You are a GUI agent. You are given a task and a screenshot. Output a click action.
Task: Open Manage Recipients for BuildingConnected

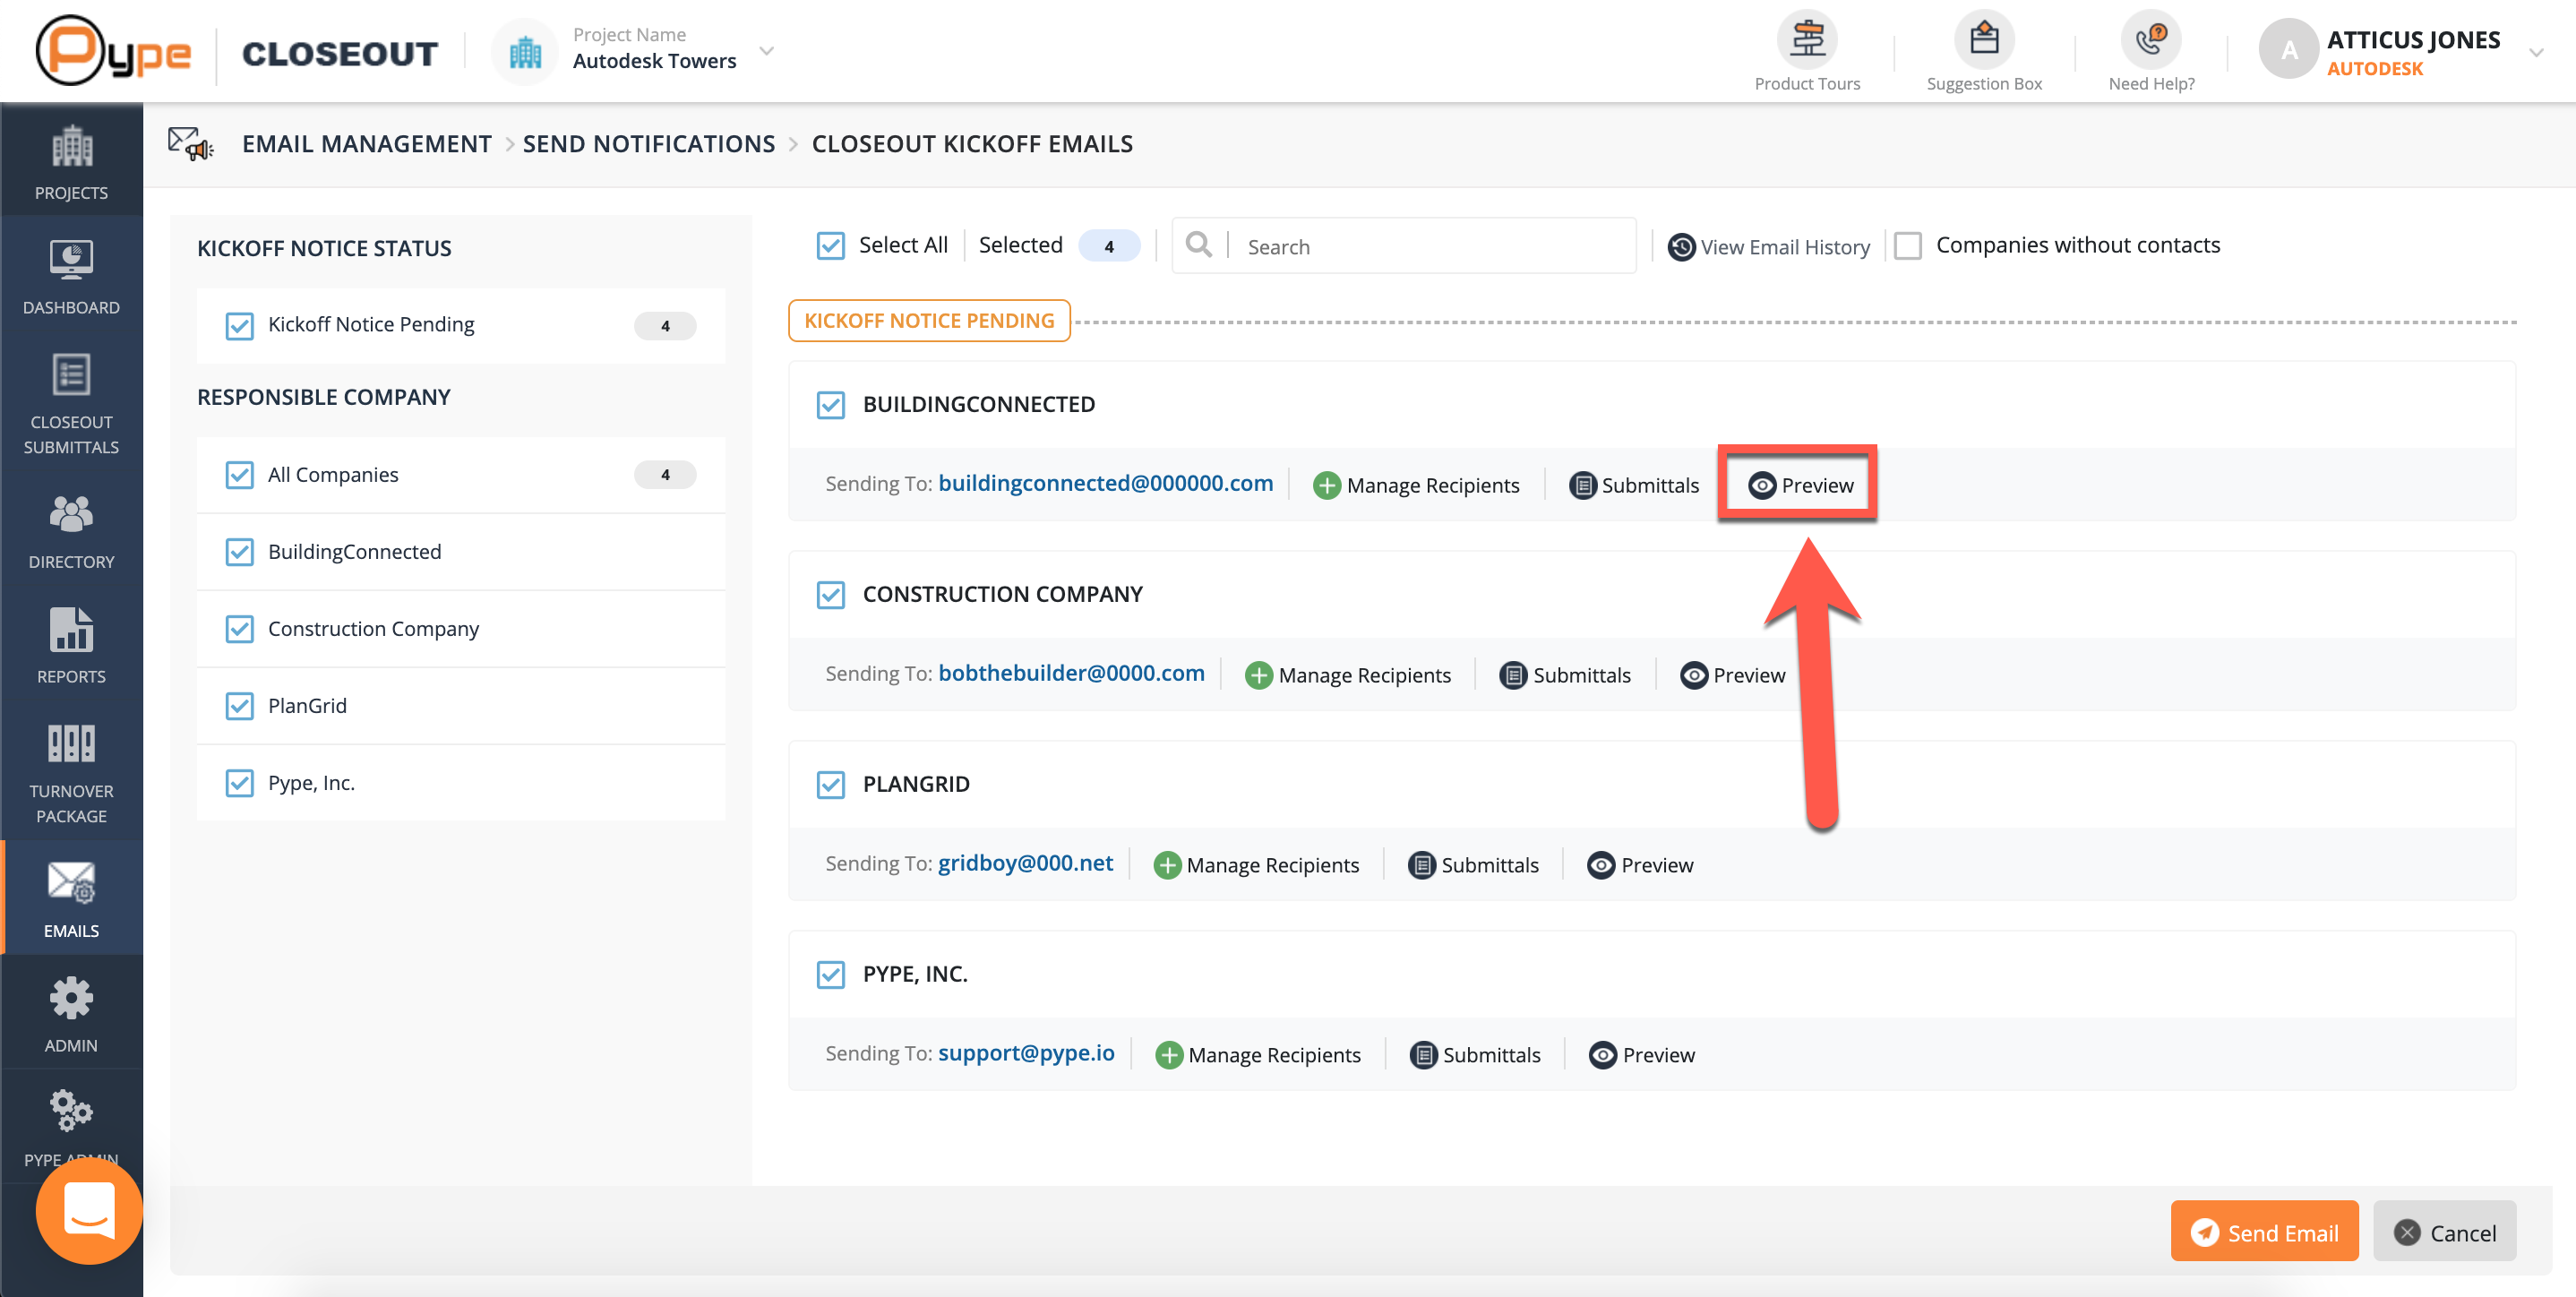(x=1416, y=485)
